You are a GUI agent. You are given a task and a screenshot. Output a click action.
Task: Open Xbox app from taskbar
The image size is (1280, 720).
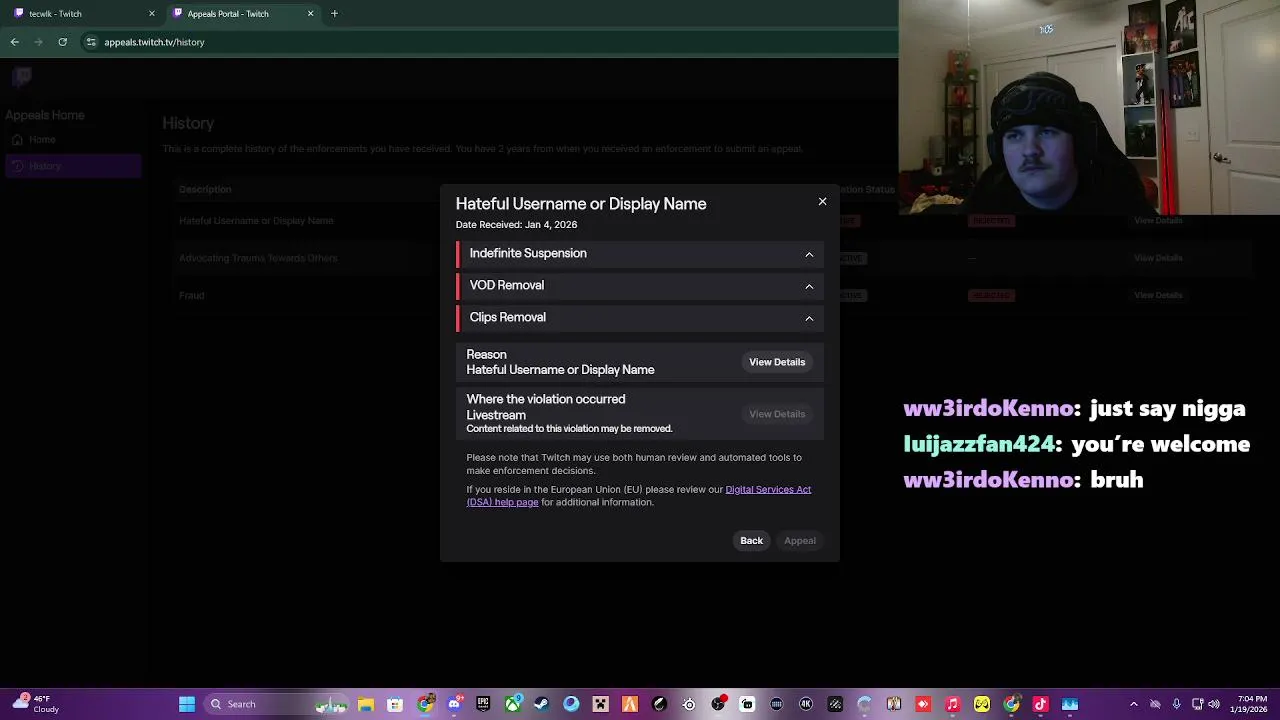[512, 704]
